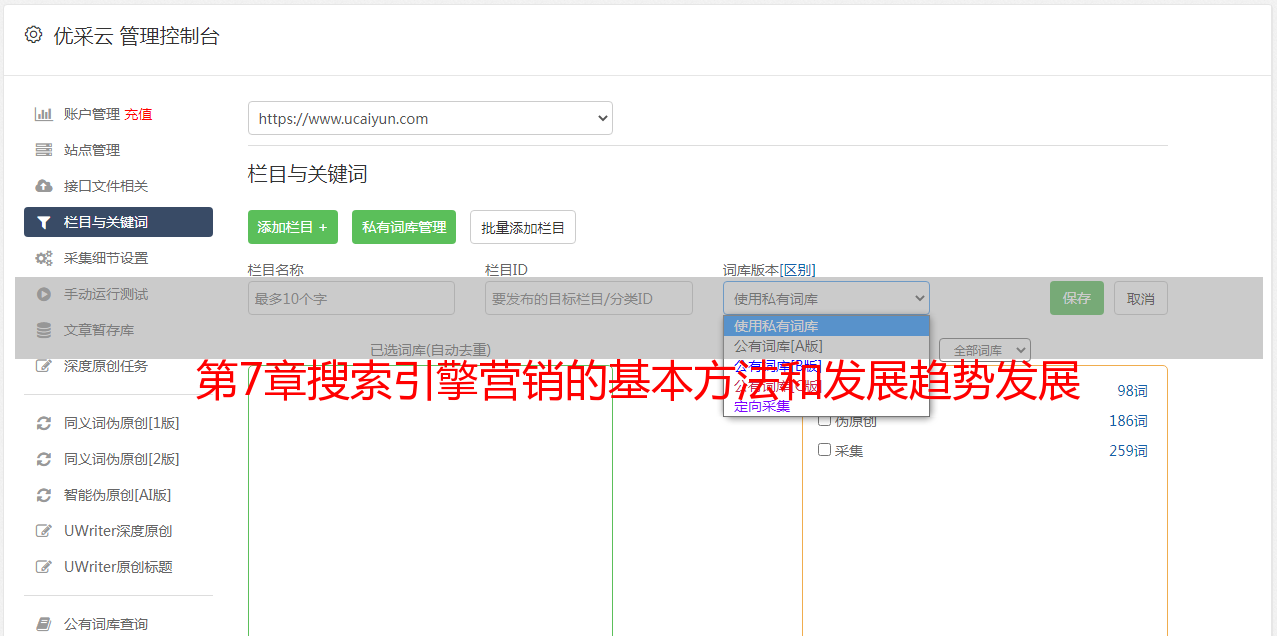Open UWriter深度原创 in the sidebar
The height and width of the screenshot is (636, 1277).
118,531
